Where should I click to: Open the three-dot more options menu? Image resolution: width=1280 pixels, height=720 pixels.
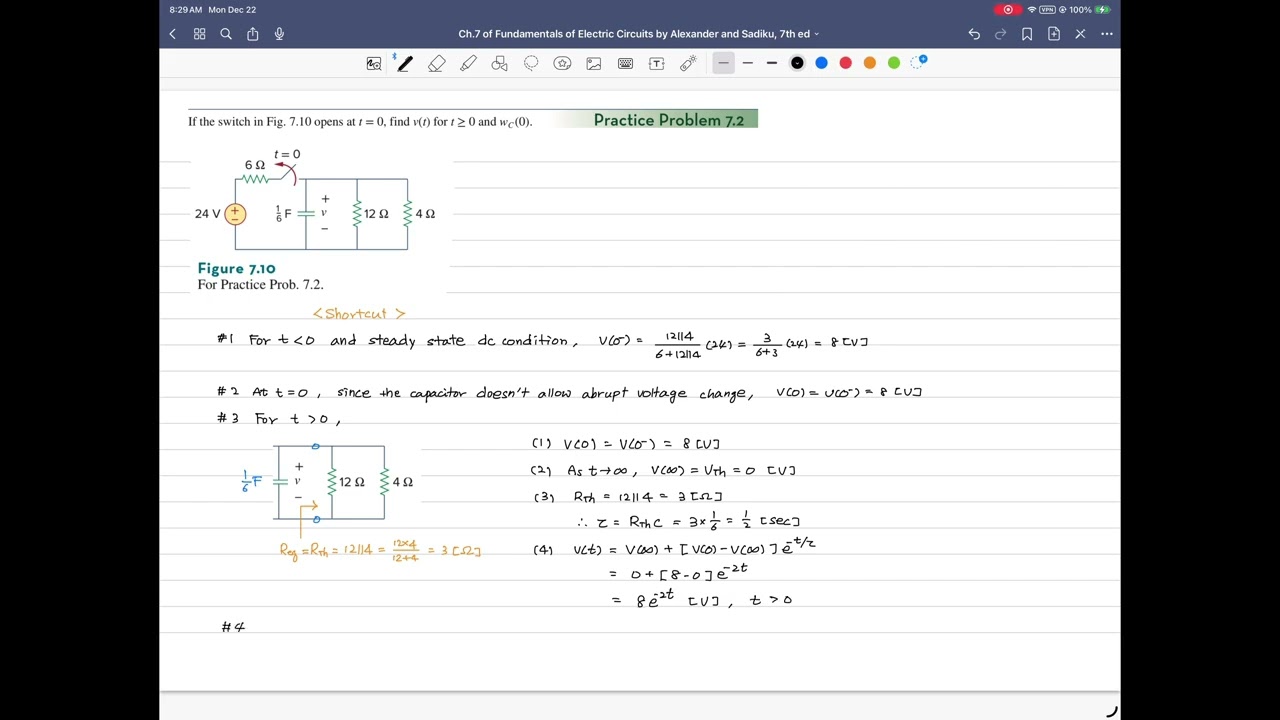coord(1107,34)
